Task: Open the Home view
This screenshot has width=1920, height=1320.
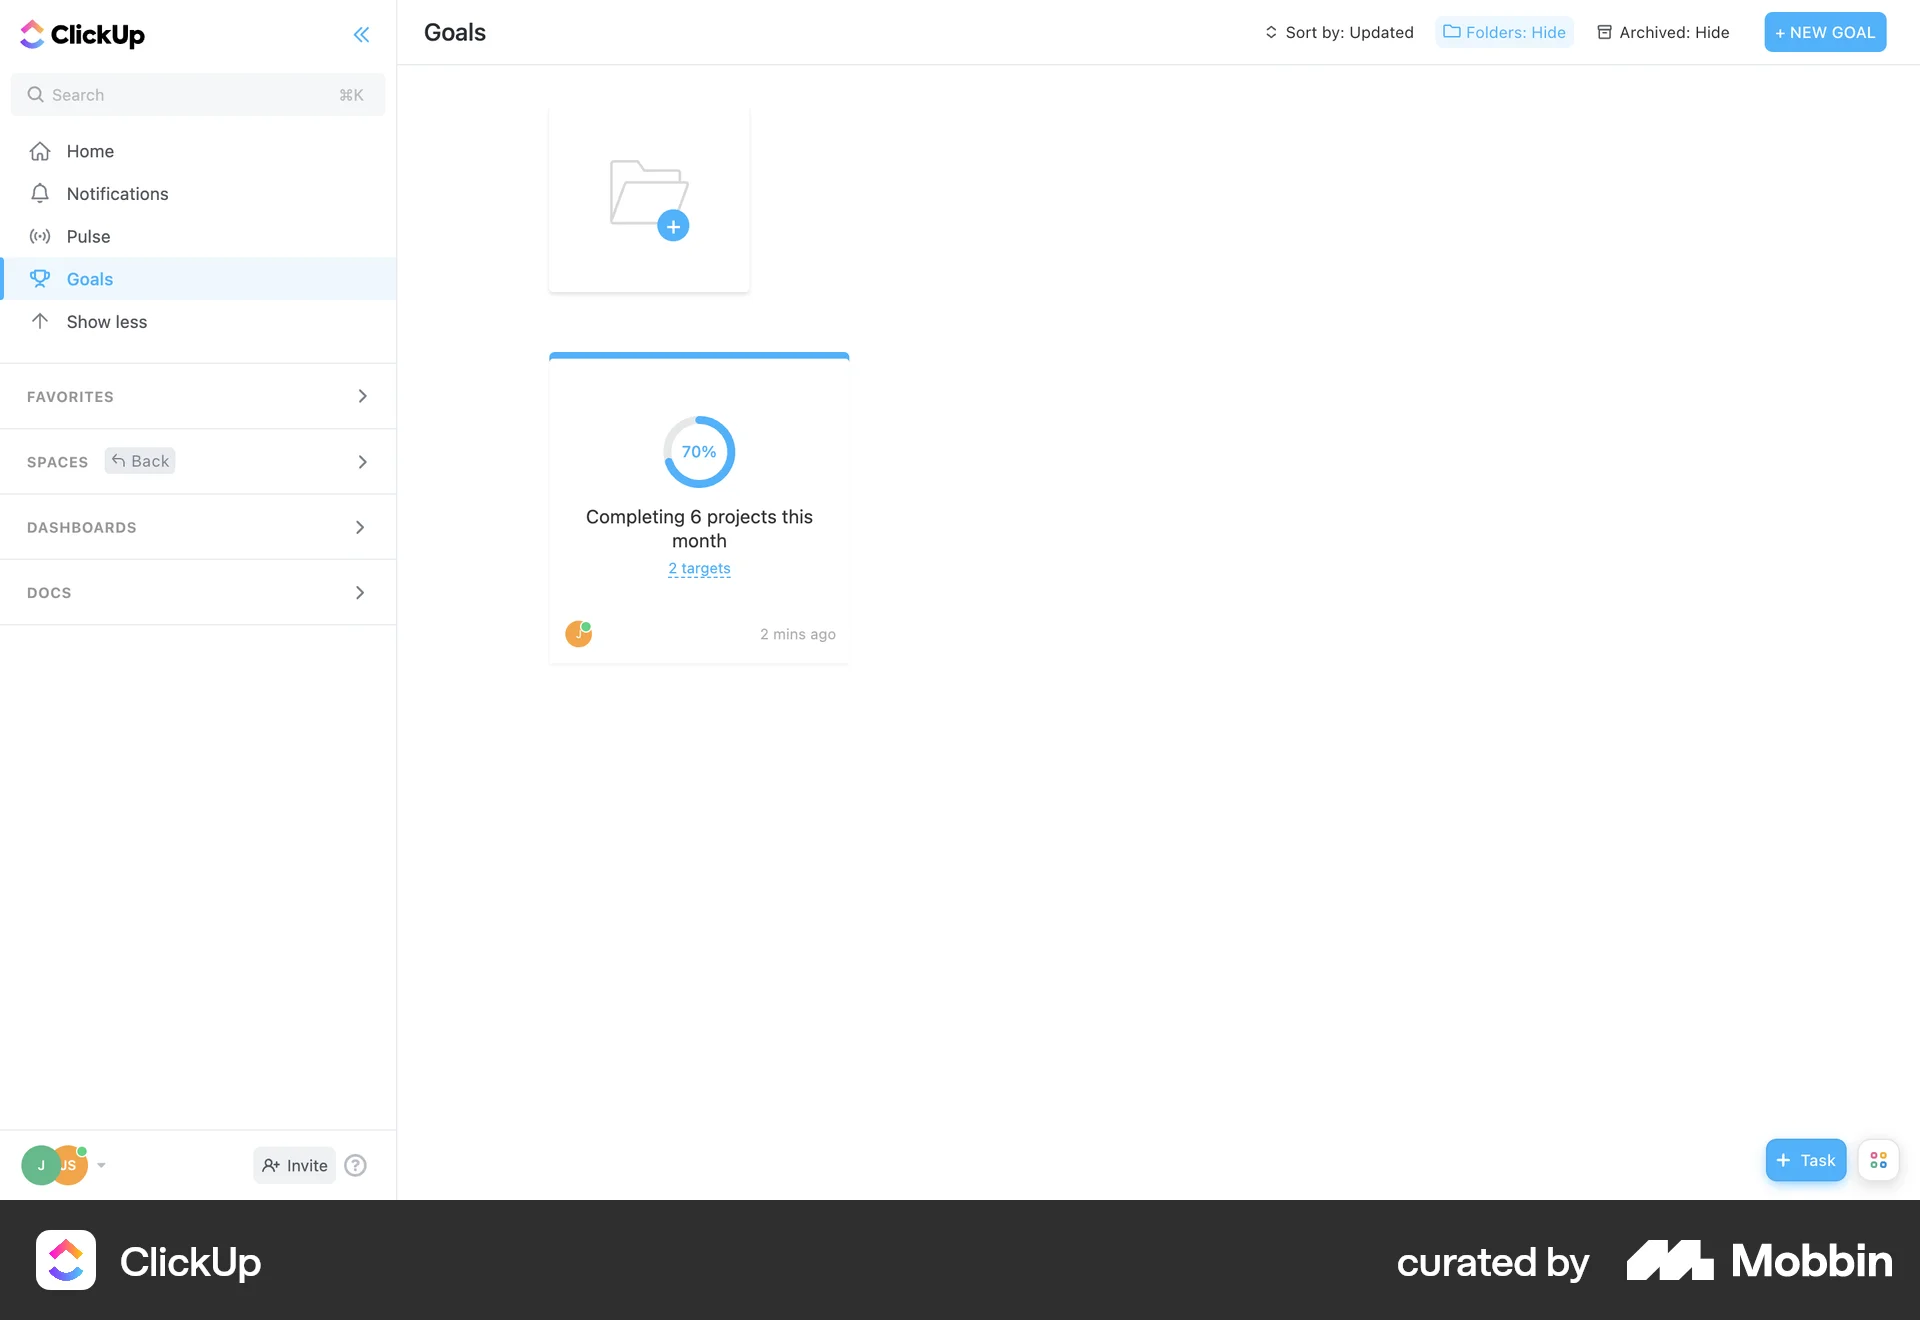Action: (90, 151)
